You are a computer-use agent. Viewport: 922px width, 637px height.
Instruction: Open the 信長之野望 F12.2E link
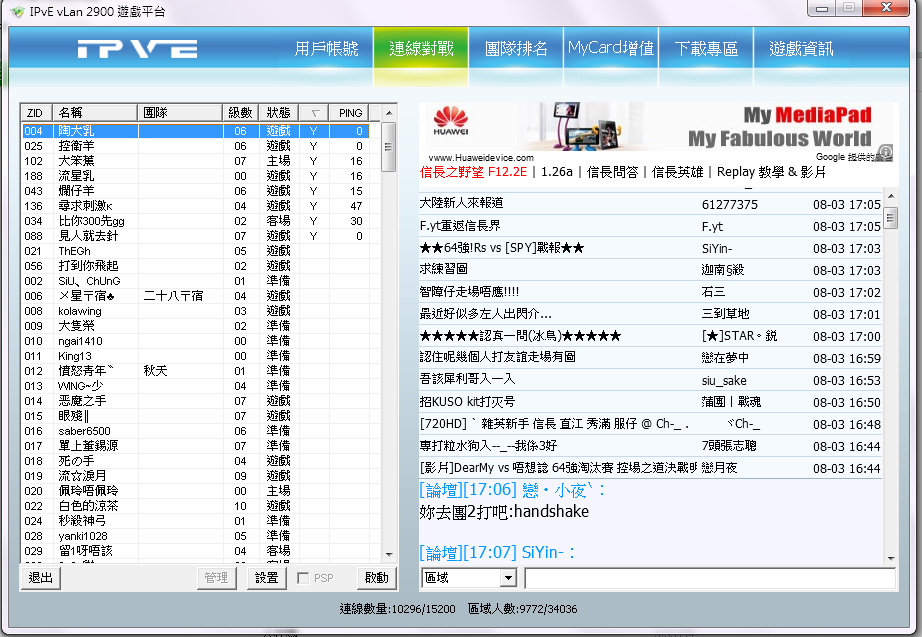tap(472, 172)
